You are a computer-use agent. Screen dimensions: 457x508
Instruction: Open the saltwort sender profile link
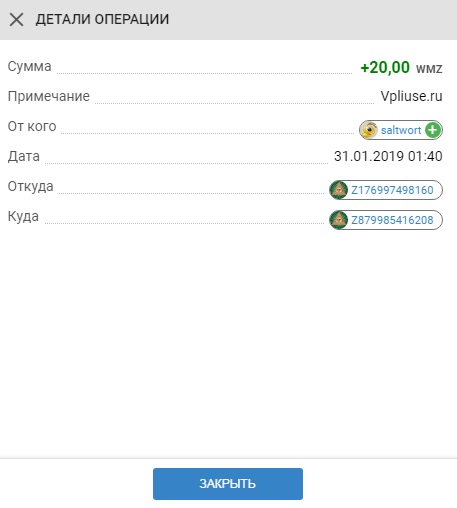[401, 130]
